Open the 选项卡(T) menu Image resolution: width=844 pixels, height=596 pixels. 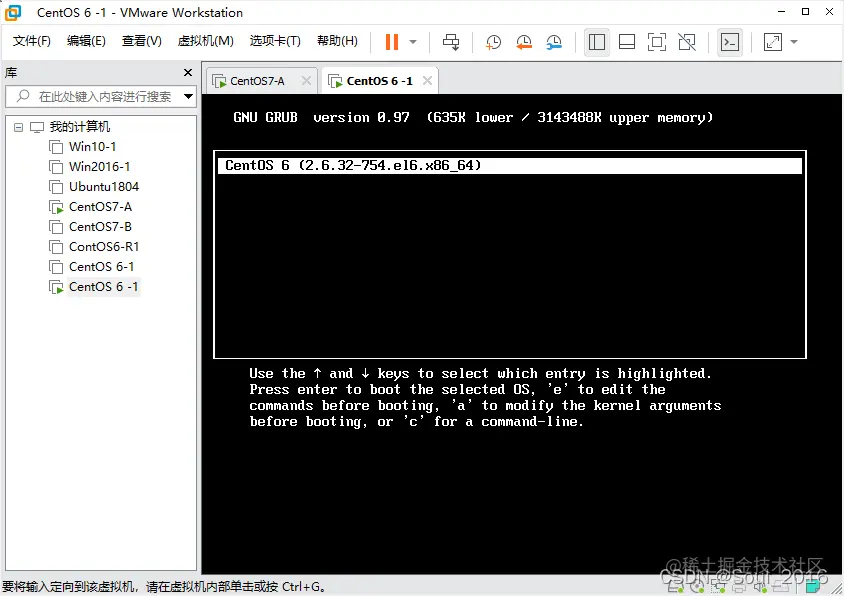275,41
